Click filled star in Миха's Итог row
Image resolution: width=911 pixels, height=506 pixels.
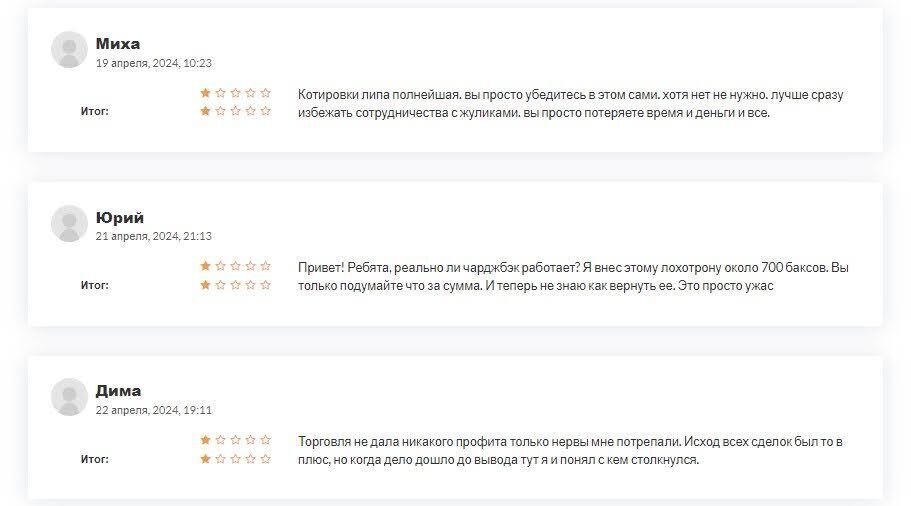(205, 110)
